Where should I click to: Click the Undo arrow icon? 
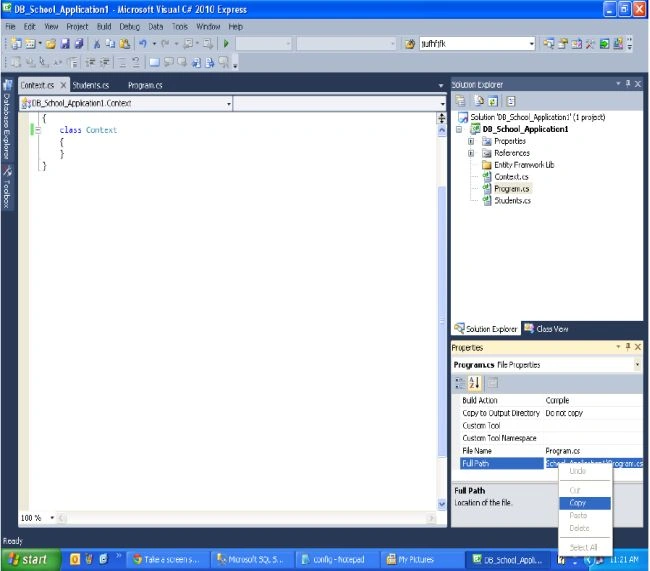(x=143, y=44)
